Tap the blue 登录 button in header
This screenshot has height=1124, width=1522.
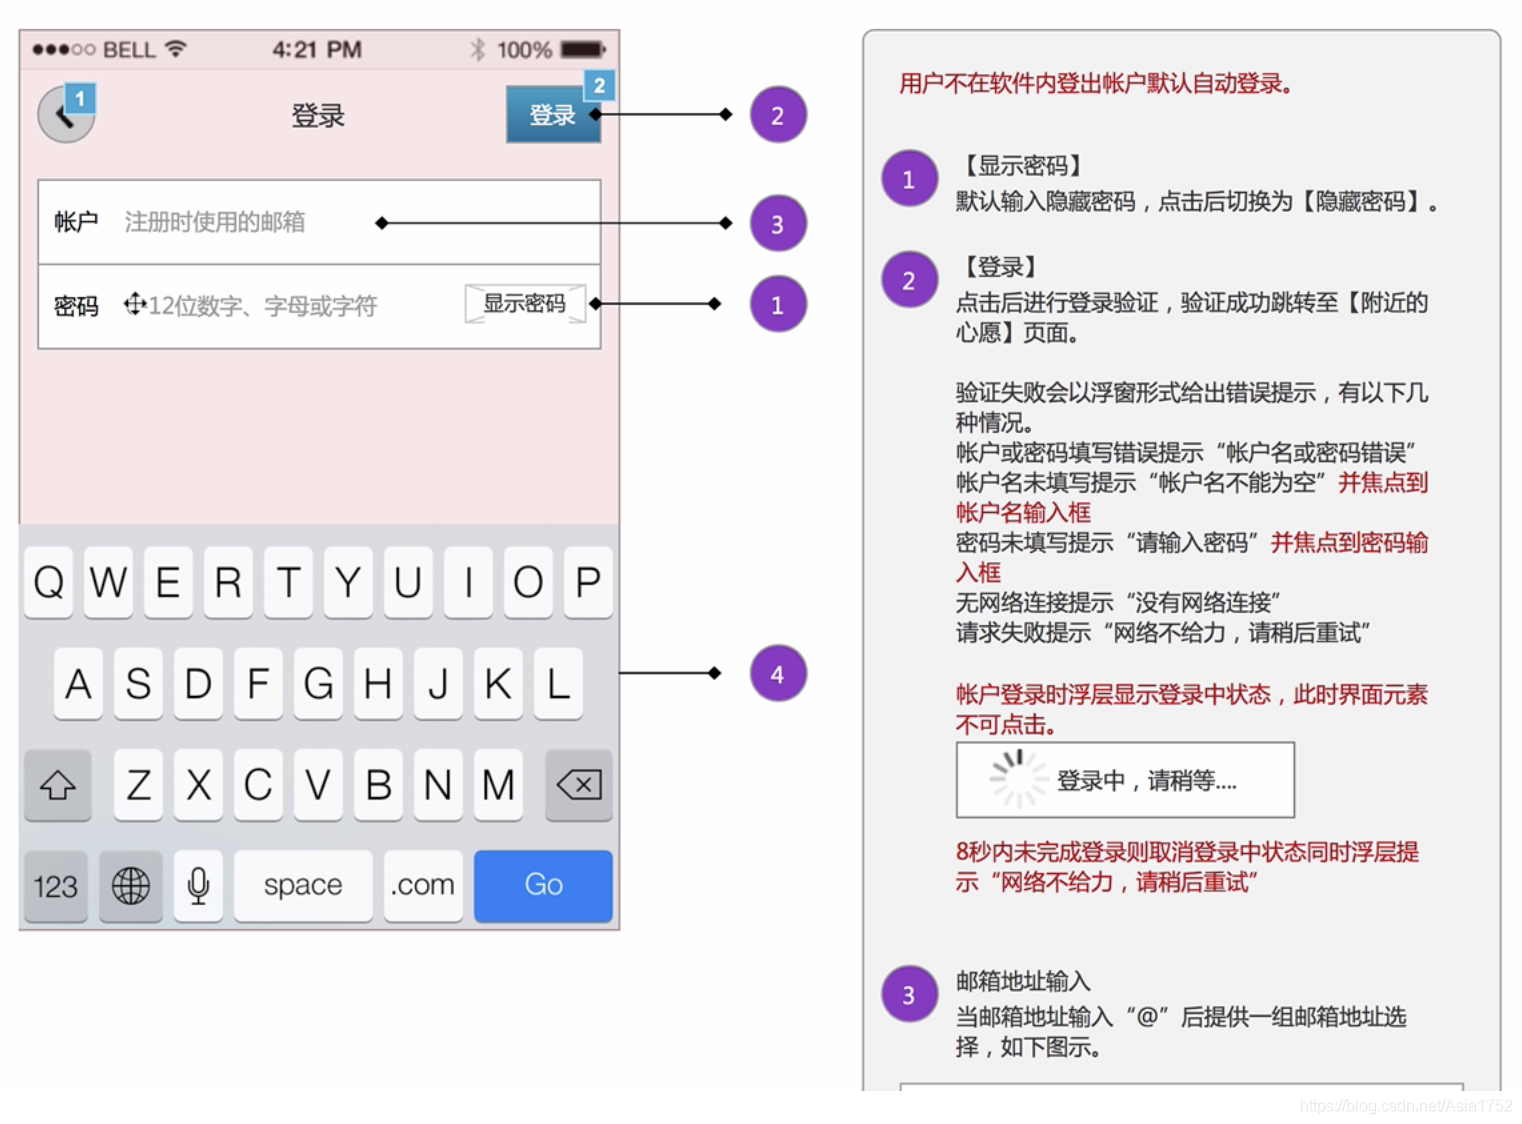coord(553,115)
